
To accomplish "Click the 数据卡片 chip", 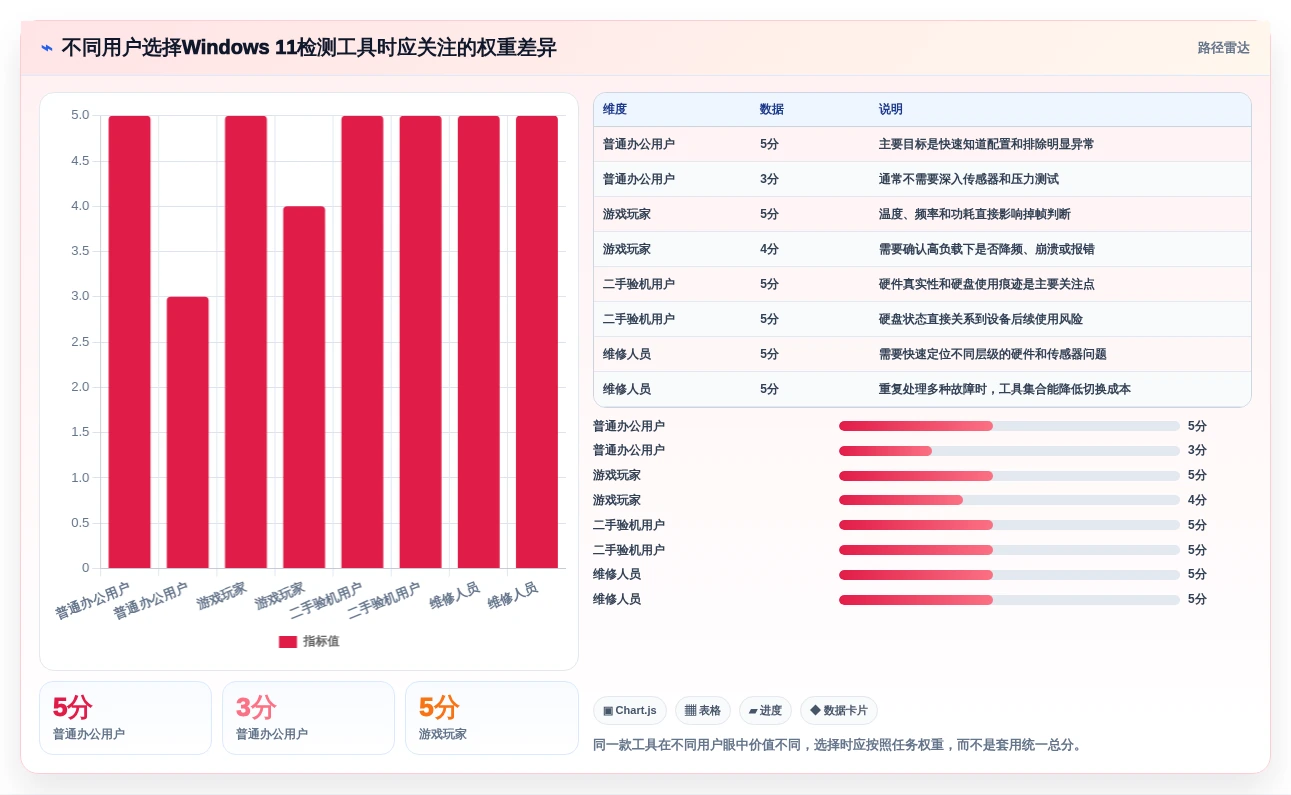I will coord(839,711).
